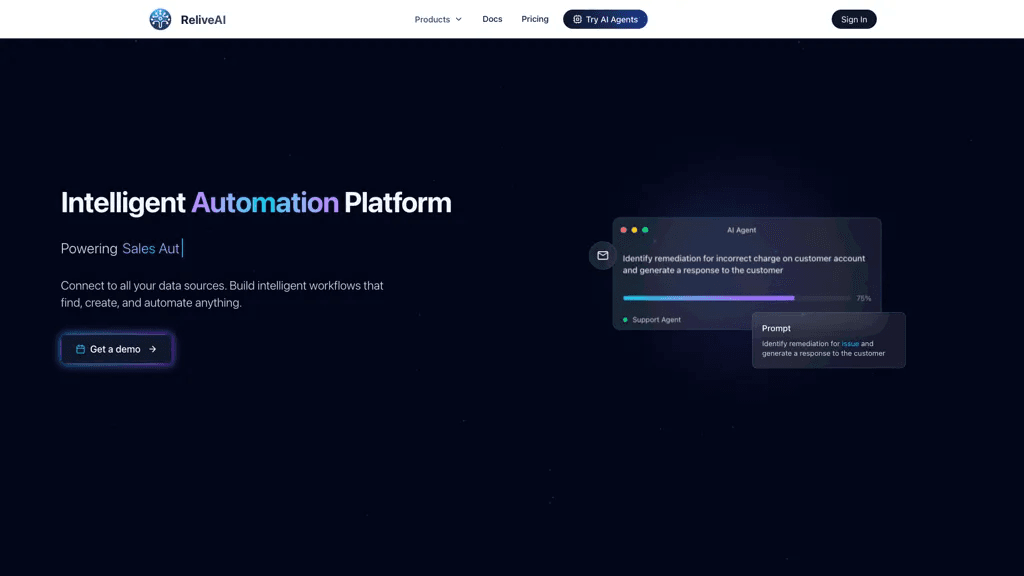Click the mail envelope icon beside AI Agent card
Image resolution: width=1024 pixels, height=576 pixels.
tap(603, 255)
